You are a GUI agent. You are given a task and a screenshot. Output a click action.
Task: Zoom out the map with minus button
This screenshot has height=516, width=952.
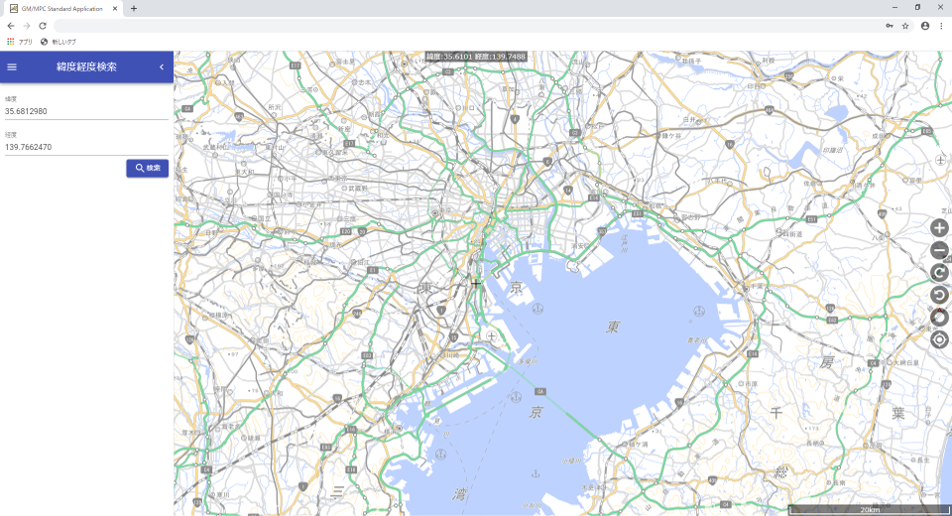point(938,251)
